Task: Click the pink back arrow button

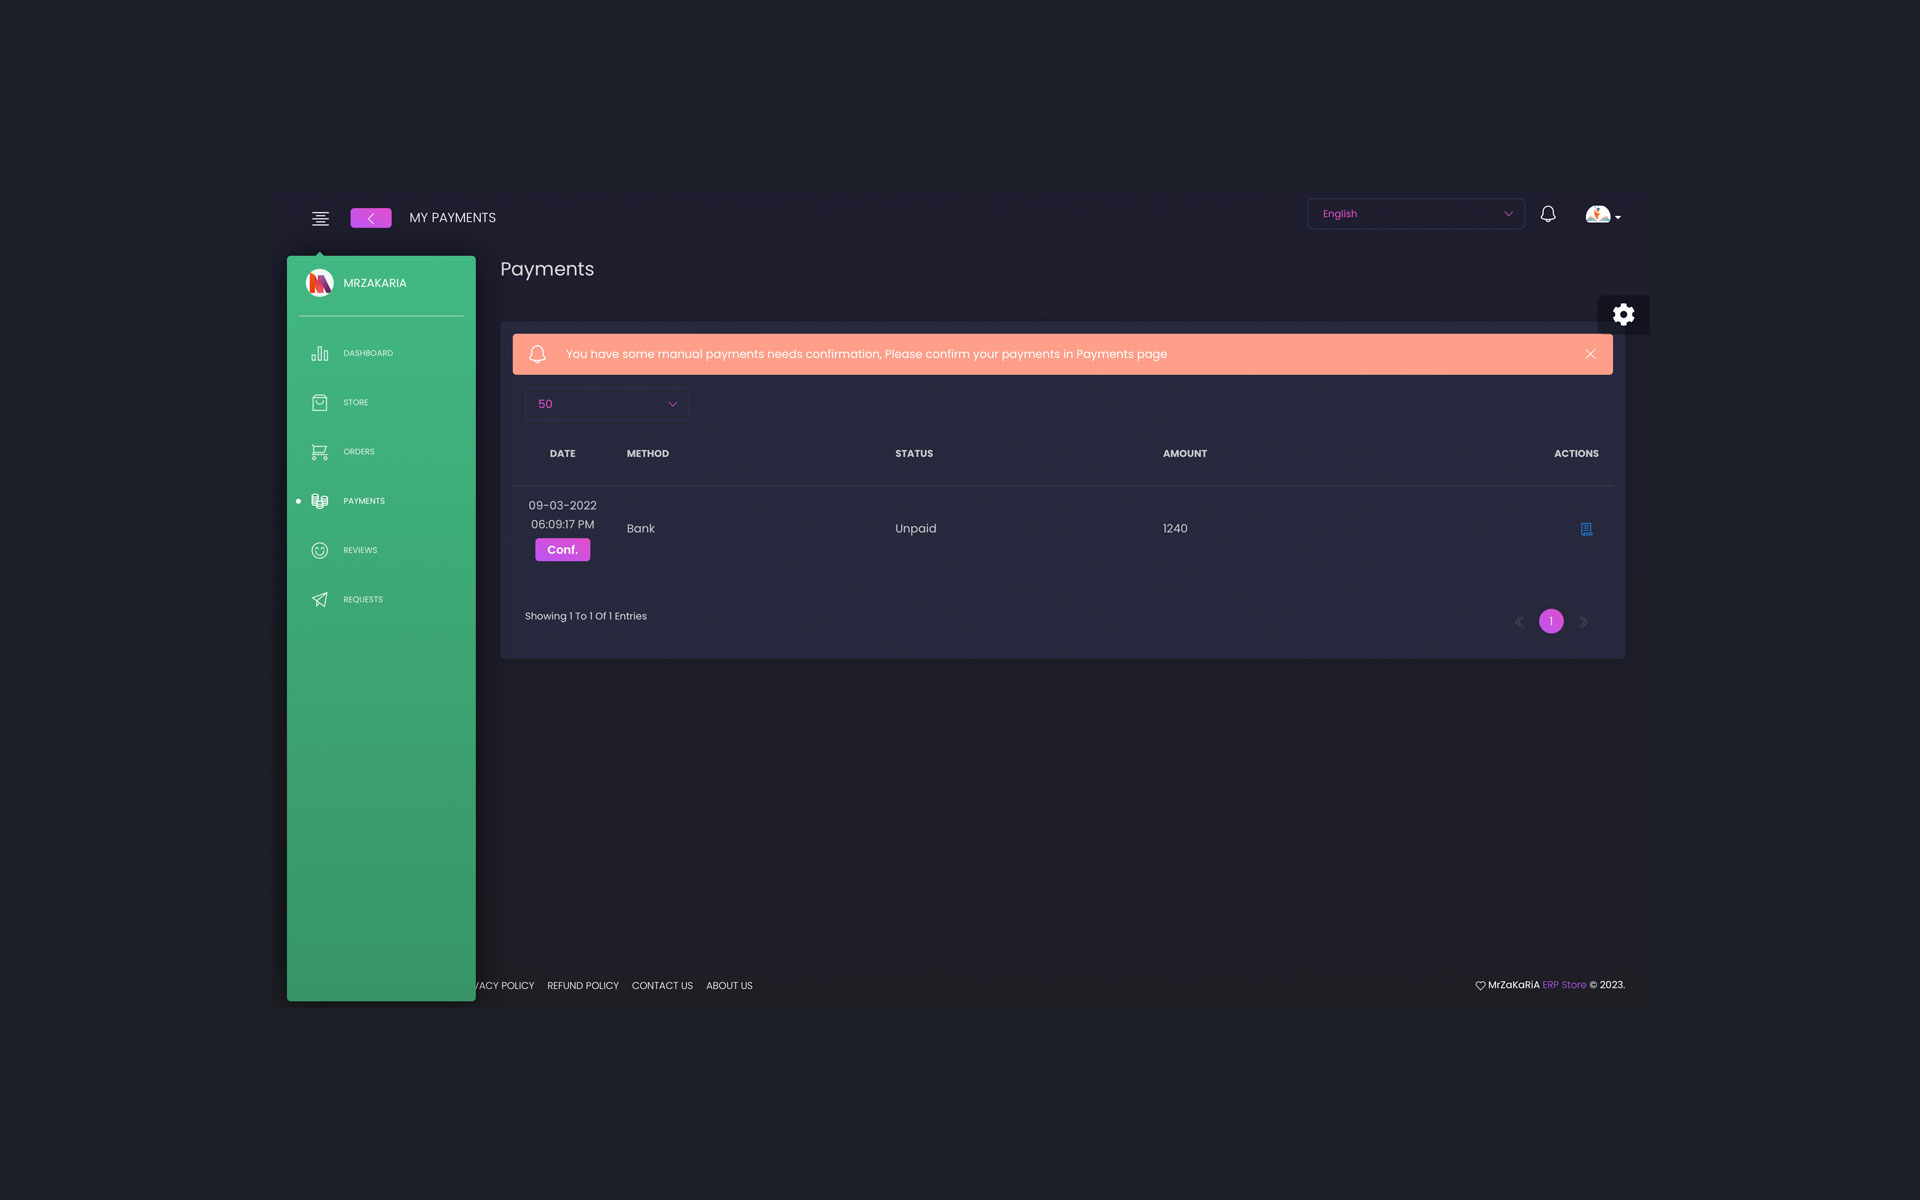Action: click(370, 217)
